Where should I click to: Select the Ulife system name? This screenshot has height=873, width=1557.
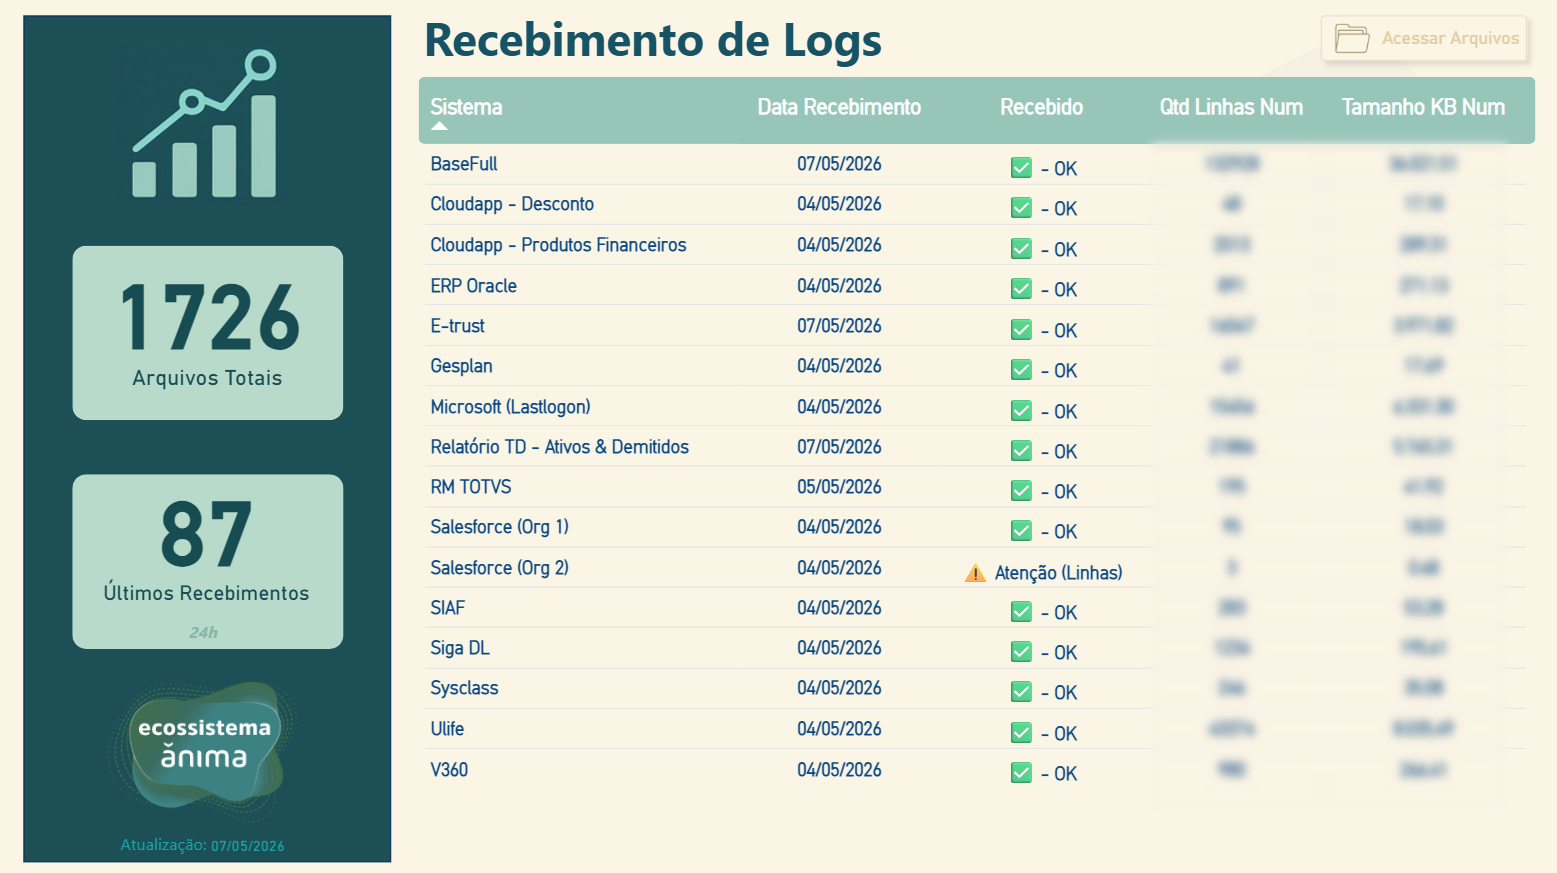447,729
